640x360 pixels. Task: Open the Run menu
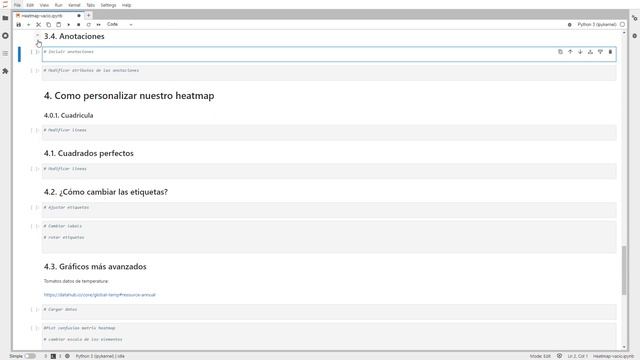click(58, 5)
